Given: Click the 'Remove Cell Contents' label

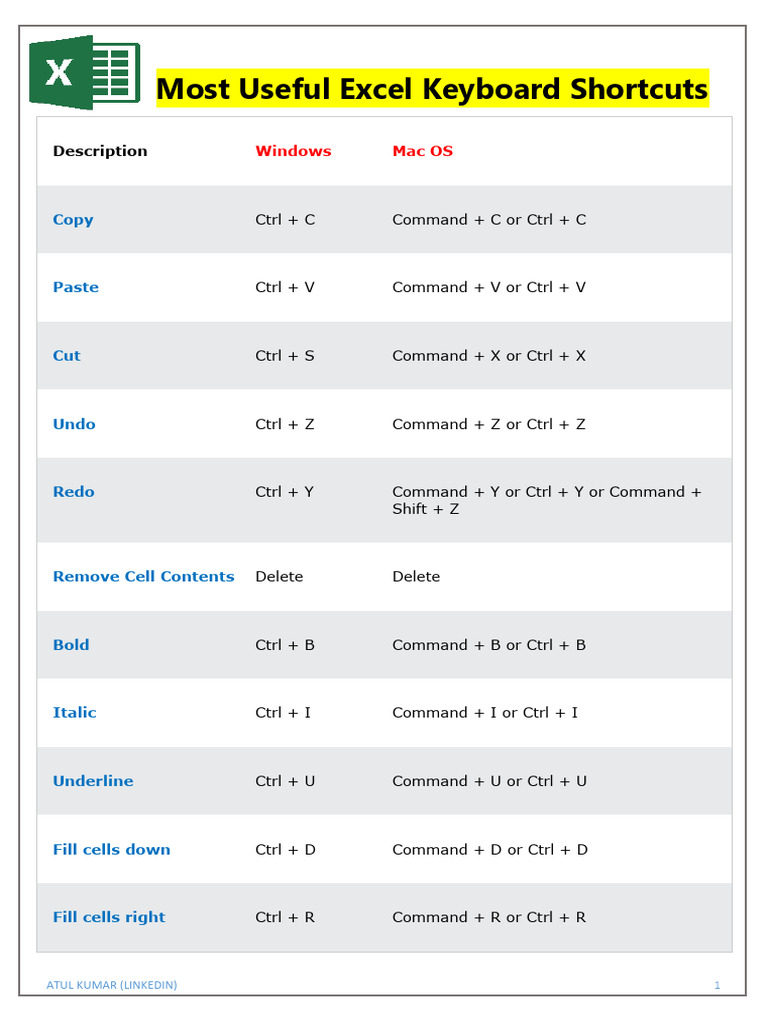Looking at the screenshot, I should tap(143, 576).
